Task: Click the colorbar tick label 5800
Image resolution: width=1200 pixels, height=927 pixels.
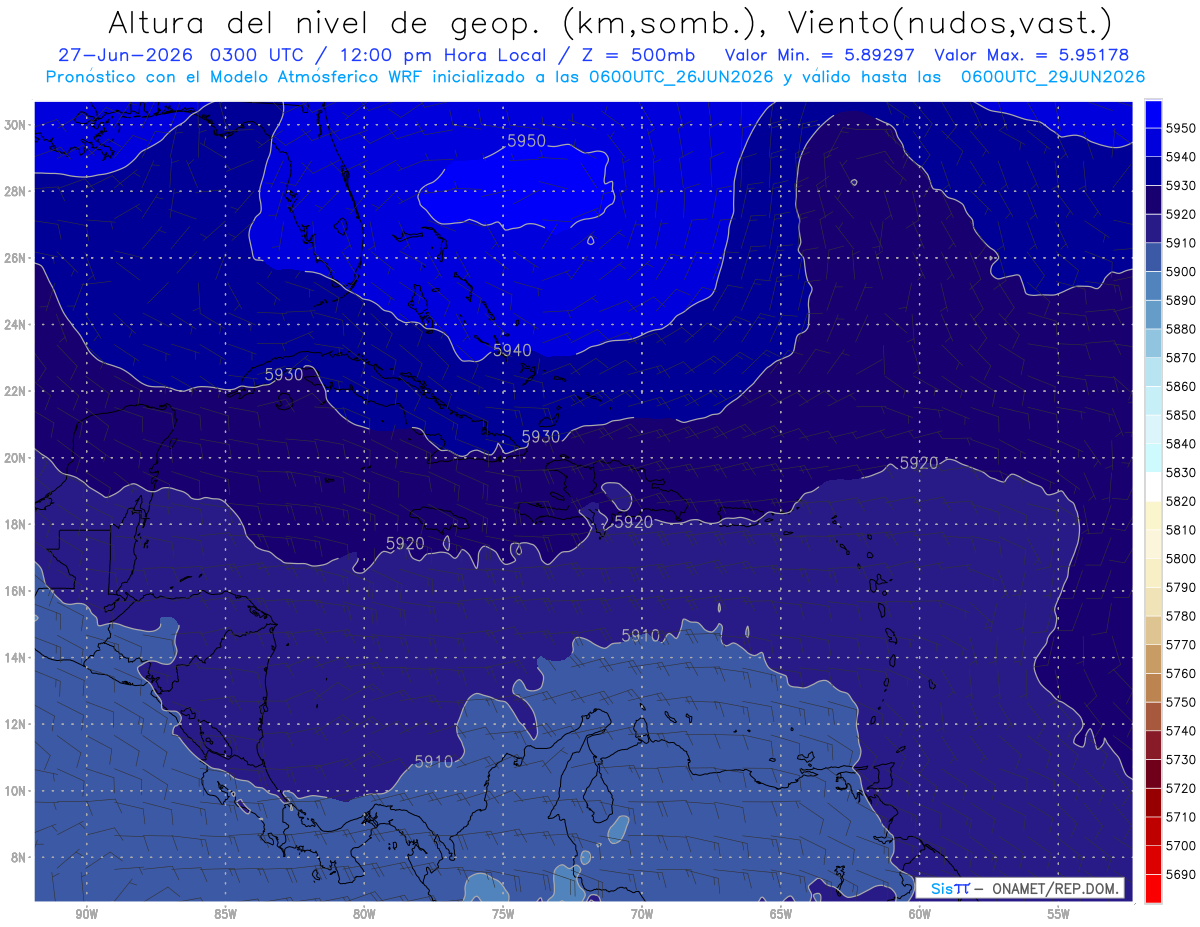Action: point(1181,558)
